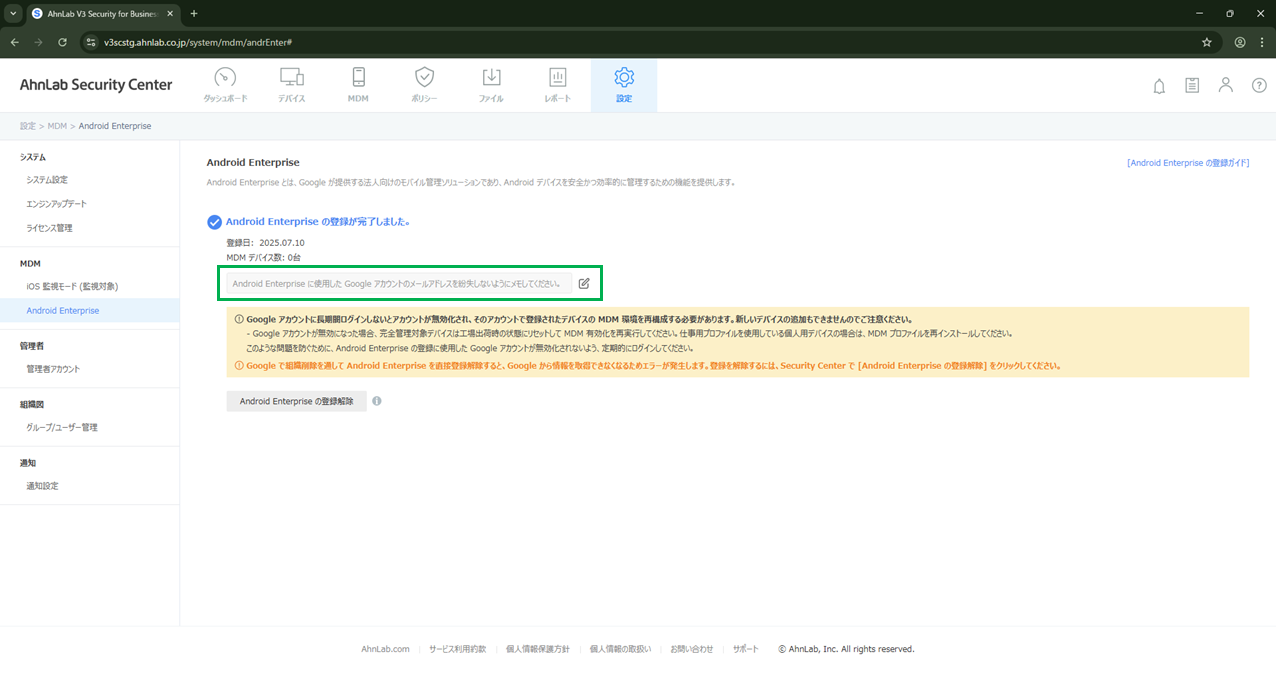The image size is (1276, 693).
Task: Open グループ/ユーザー管理 in the sidebar
Action: pyautogui.click(x=62, y=427)
